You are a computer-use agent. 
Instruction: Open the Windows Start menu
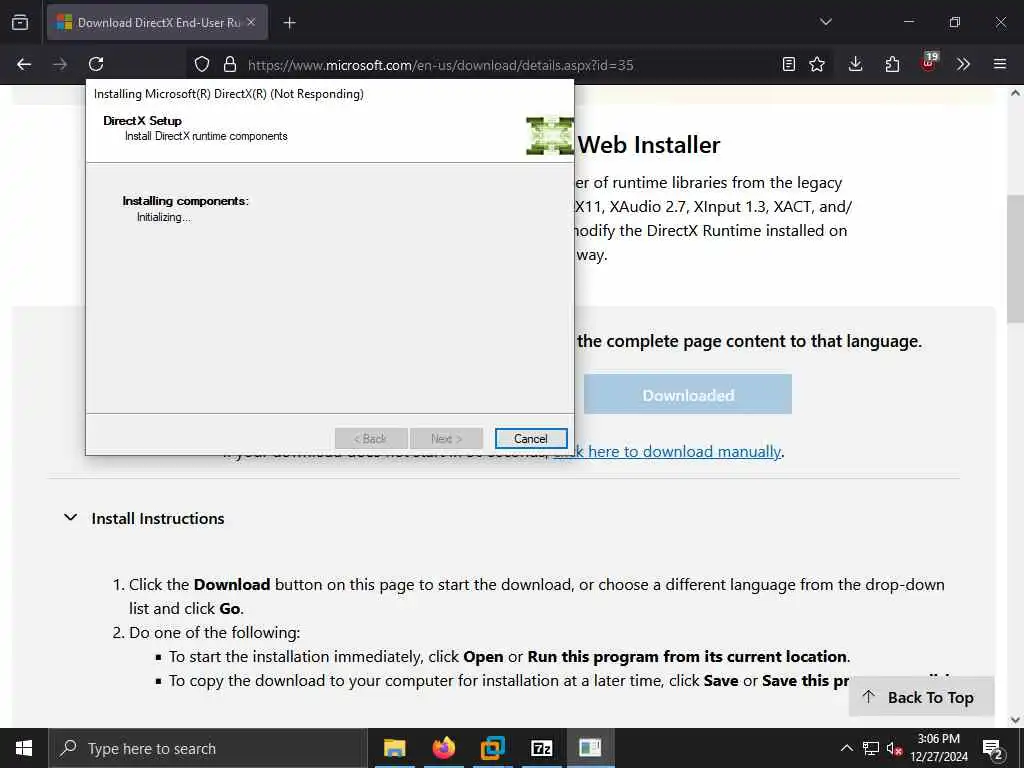tap(24, 748)
